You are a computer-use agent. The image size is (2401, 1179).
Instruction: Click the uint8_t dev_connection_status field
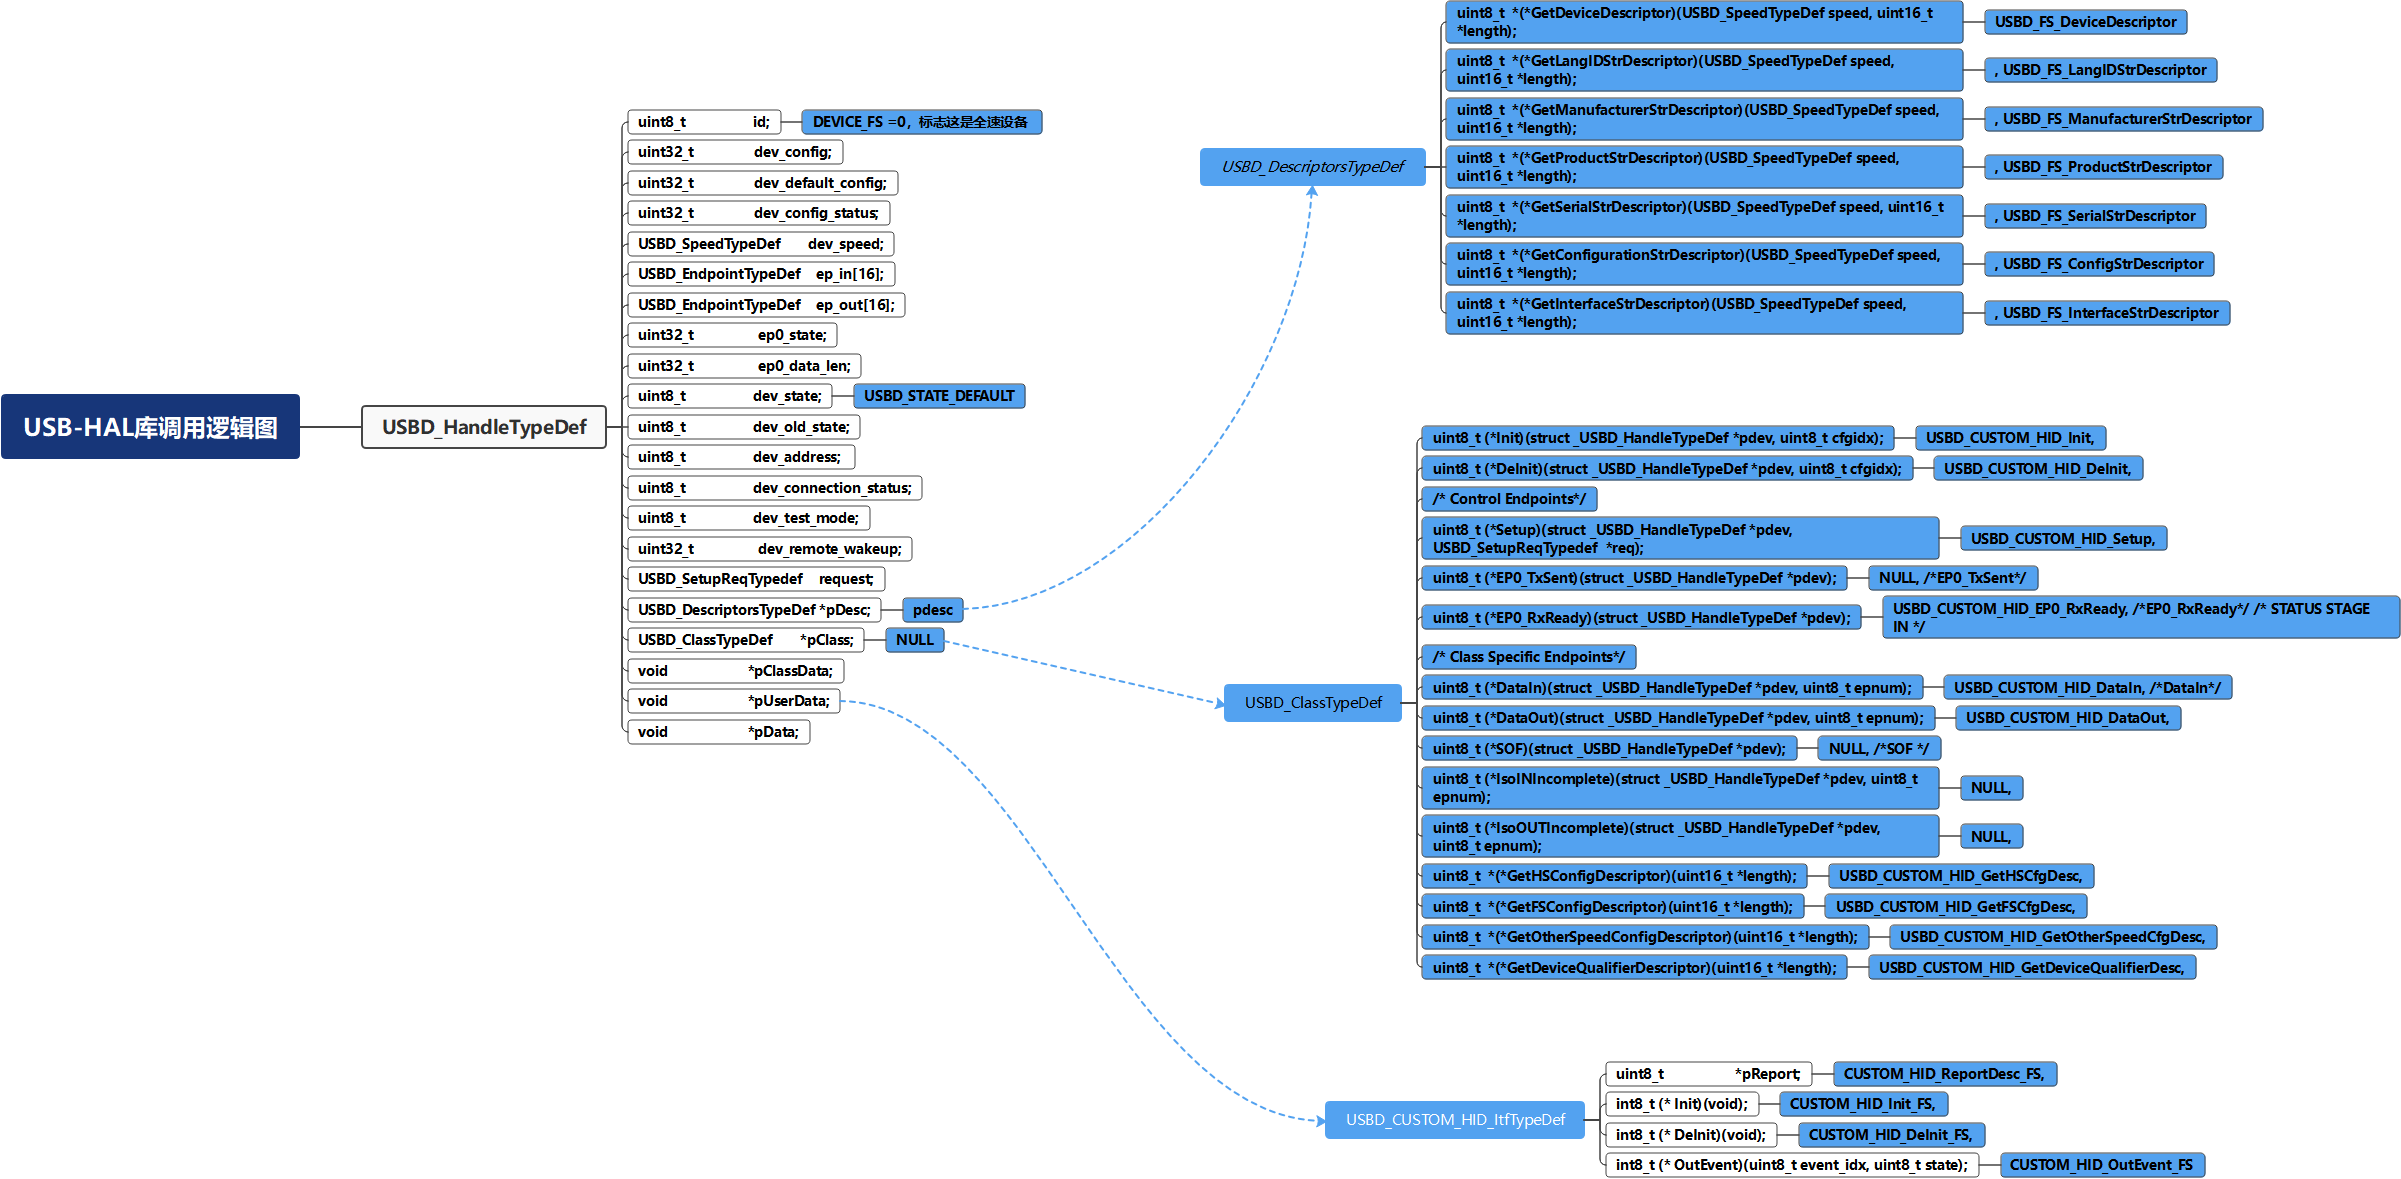[774, 488]
